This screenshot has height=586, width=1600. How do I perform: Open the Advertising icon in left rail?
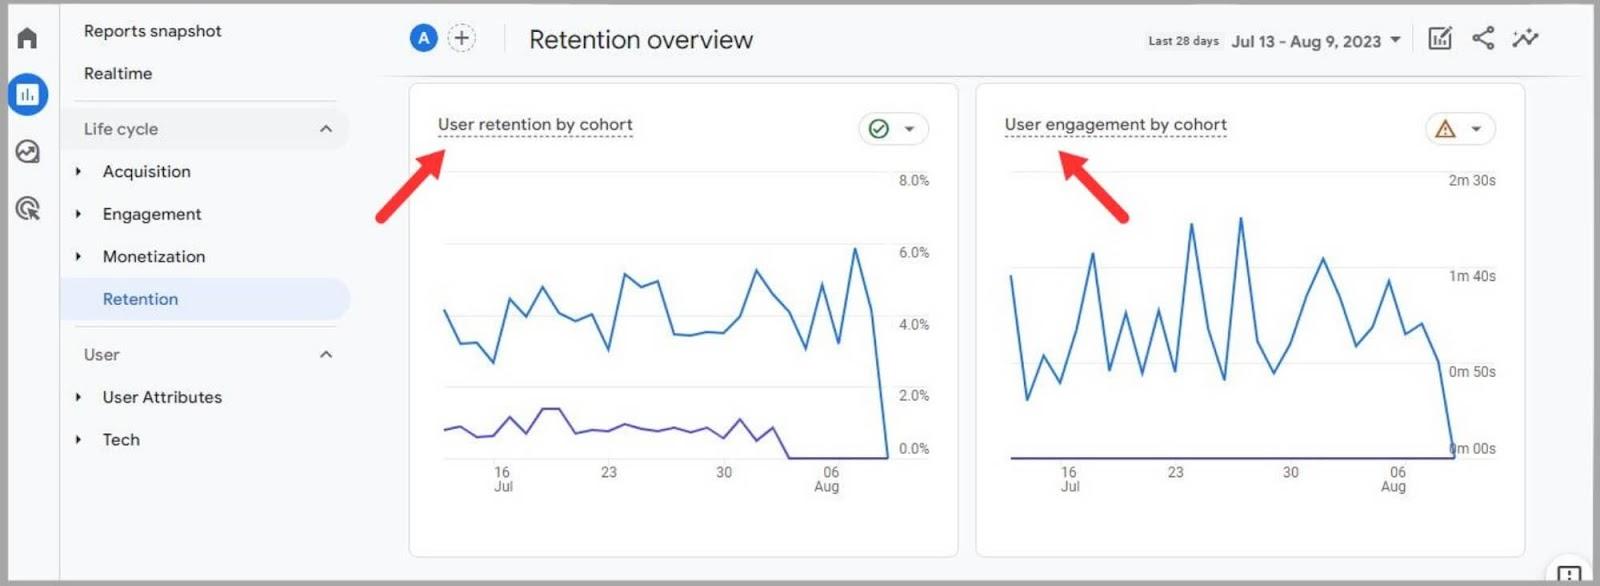click(27, 208)
